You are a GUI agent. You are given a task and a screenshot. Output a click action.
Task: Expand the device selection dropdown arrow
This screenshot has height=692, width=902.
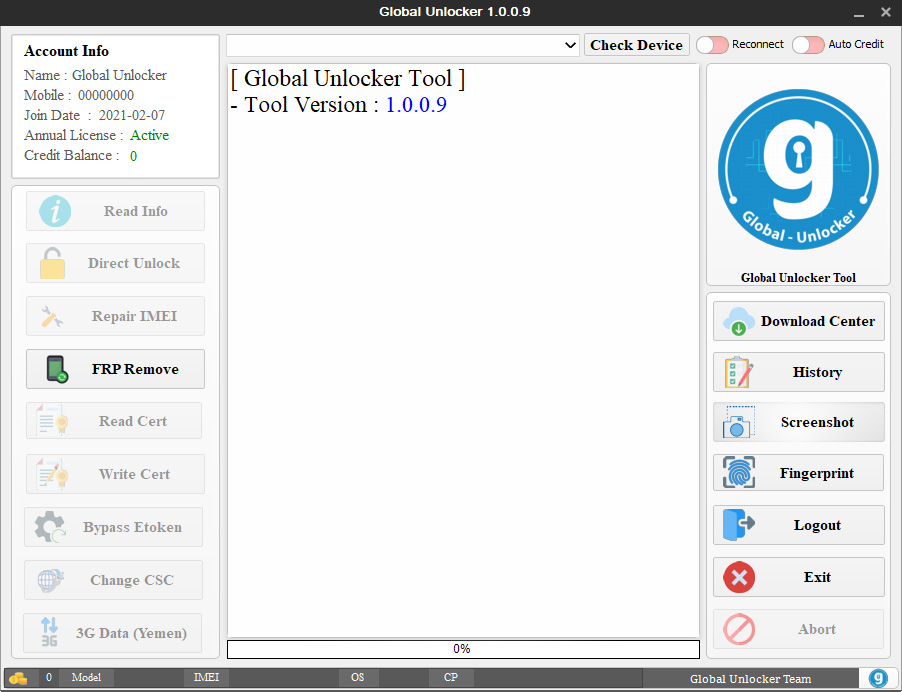tap(570, 45)
